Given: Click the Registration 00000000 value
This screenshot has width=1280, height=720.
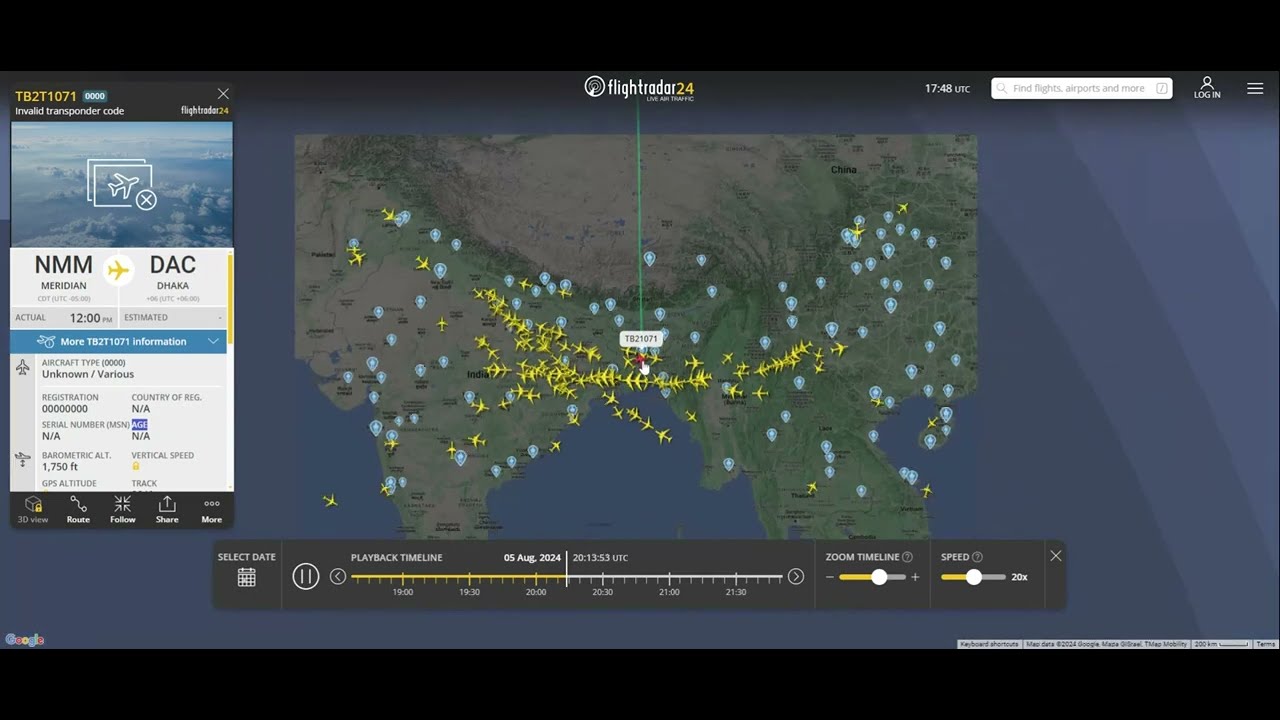Looking at the screenshot, I should (65, 409).
